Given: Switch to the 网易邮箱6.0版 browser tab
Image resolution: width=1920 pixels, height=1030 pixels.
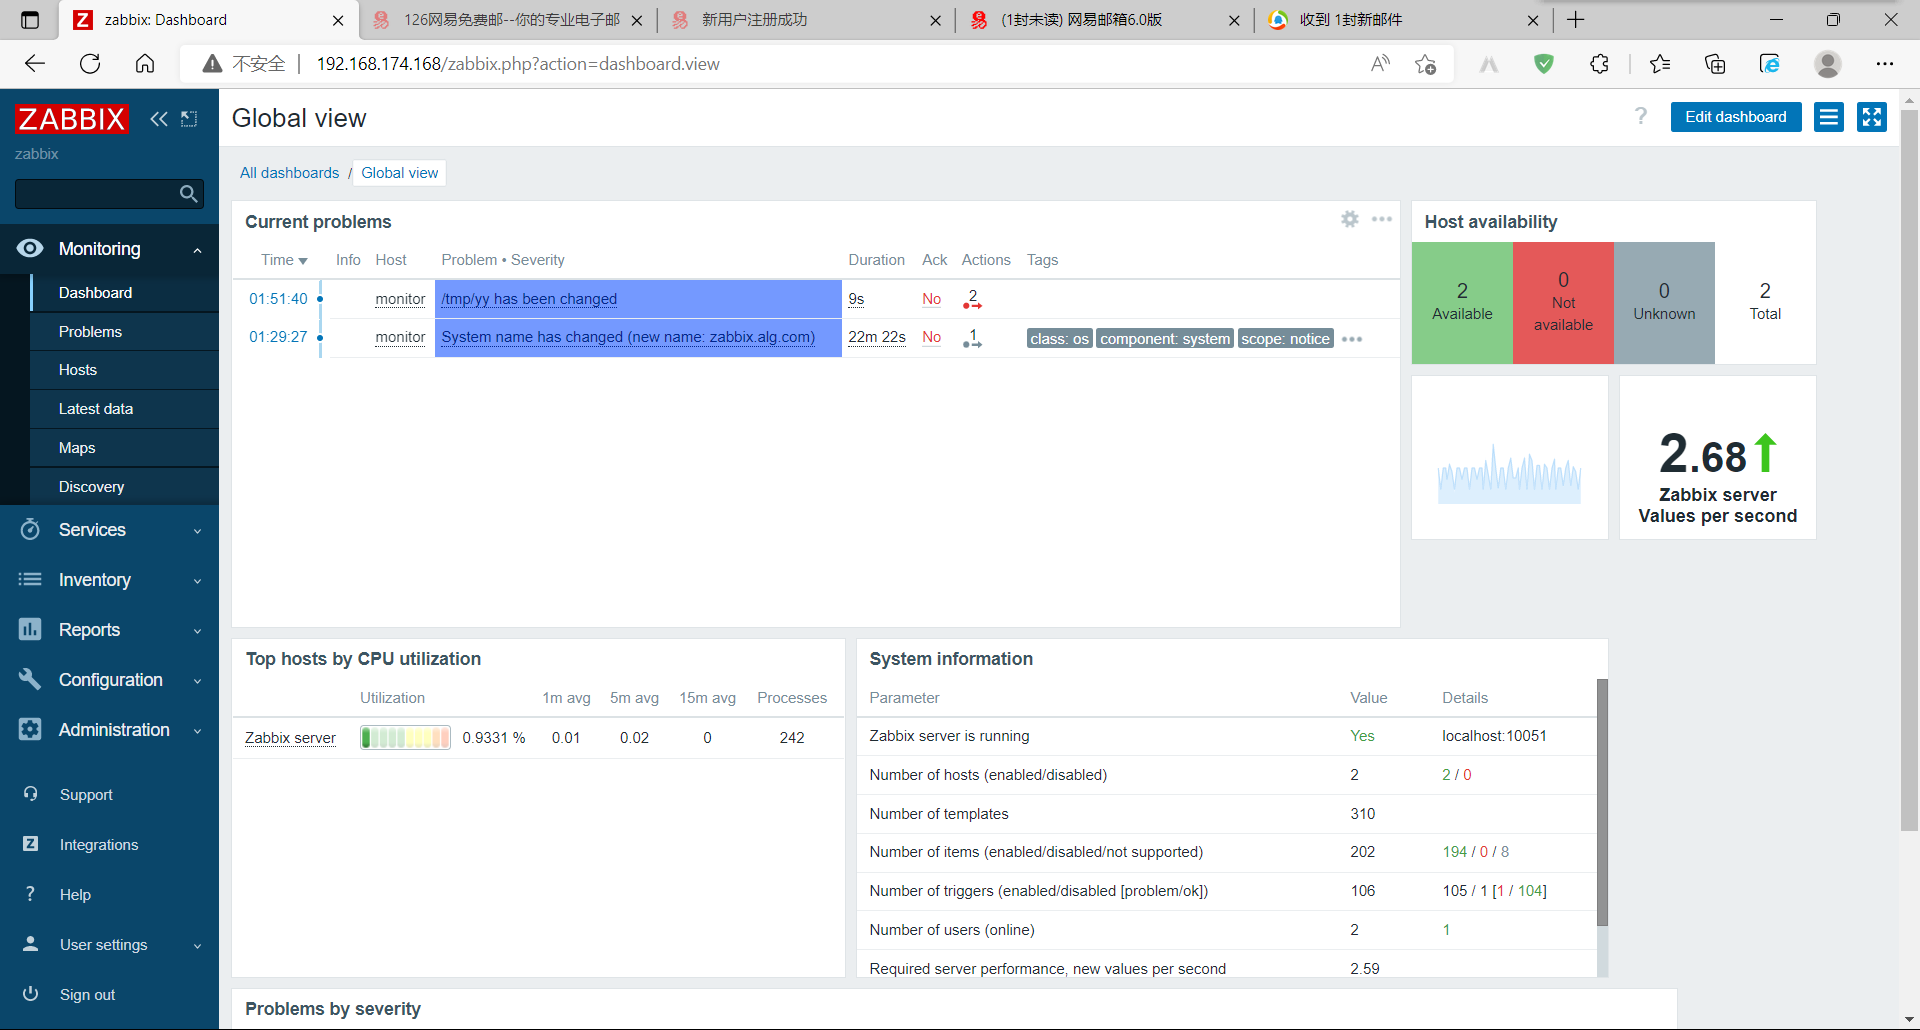Looking at the screenshot, I should [x=1105, y=20].
